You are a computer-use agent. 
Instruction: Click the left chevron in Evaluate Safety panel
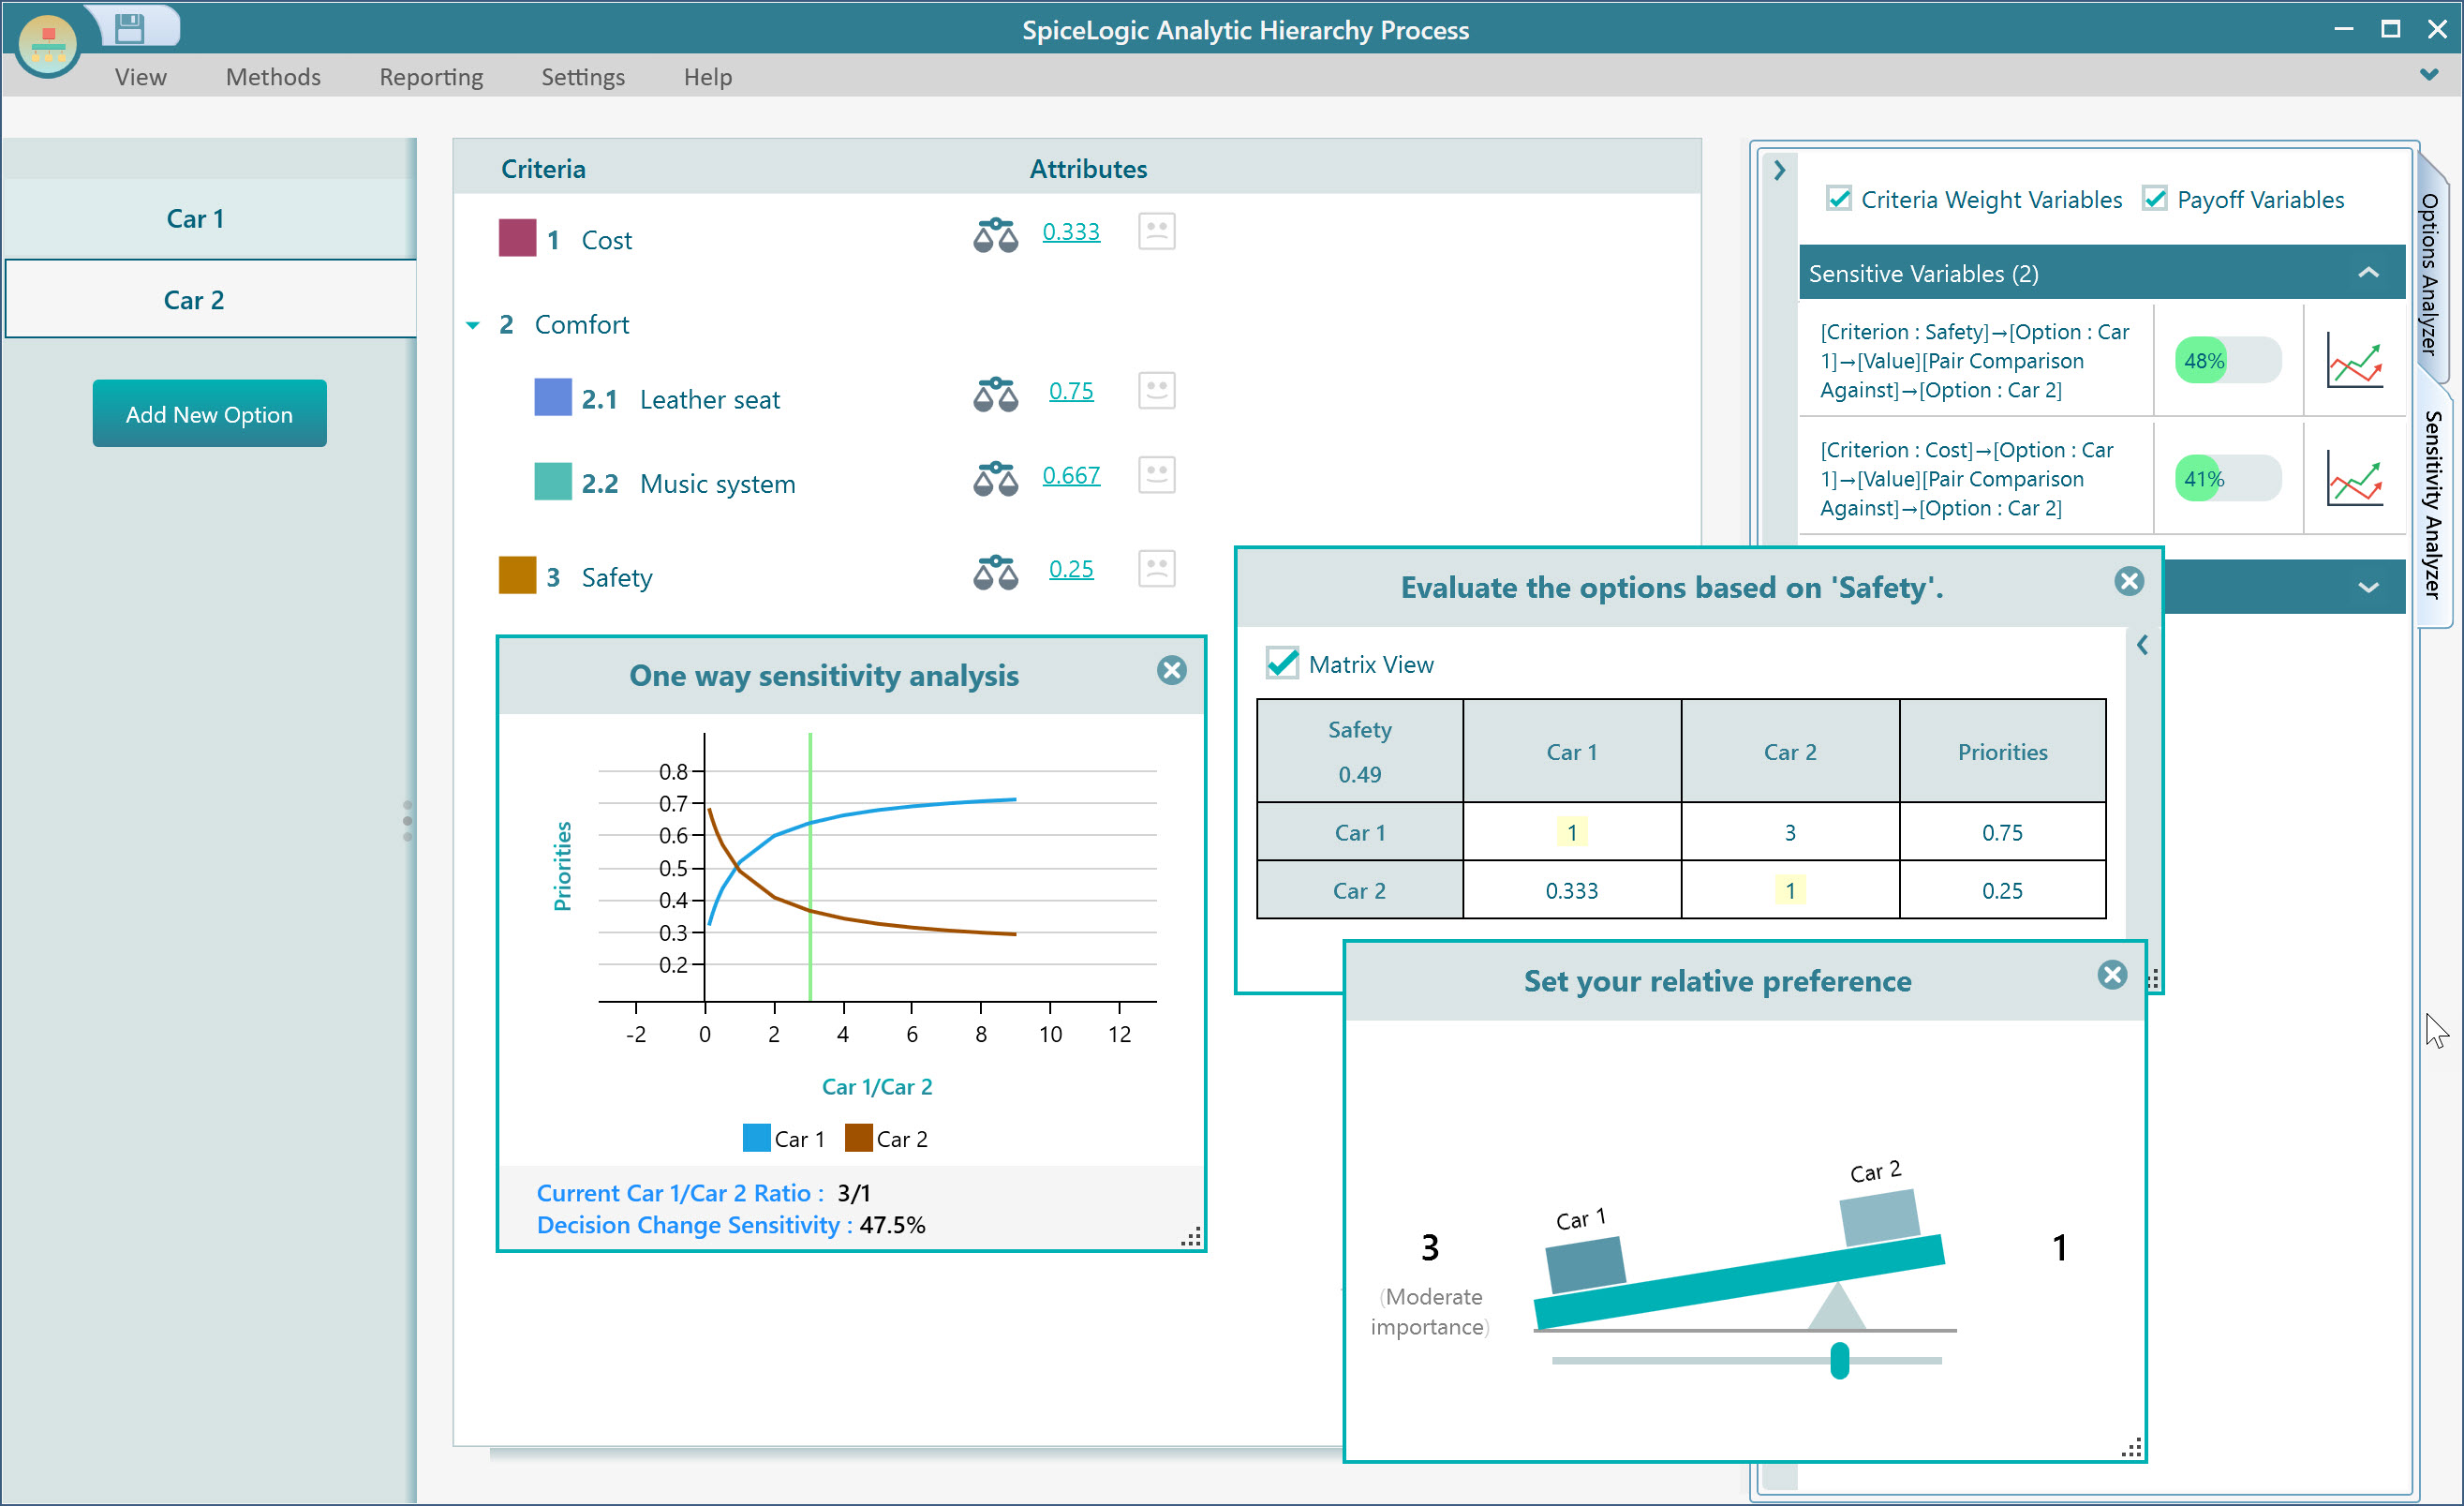[2142, 645]
